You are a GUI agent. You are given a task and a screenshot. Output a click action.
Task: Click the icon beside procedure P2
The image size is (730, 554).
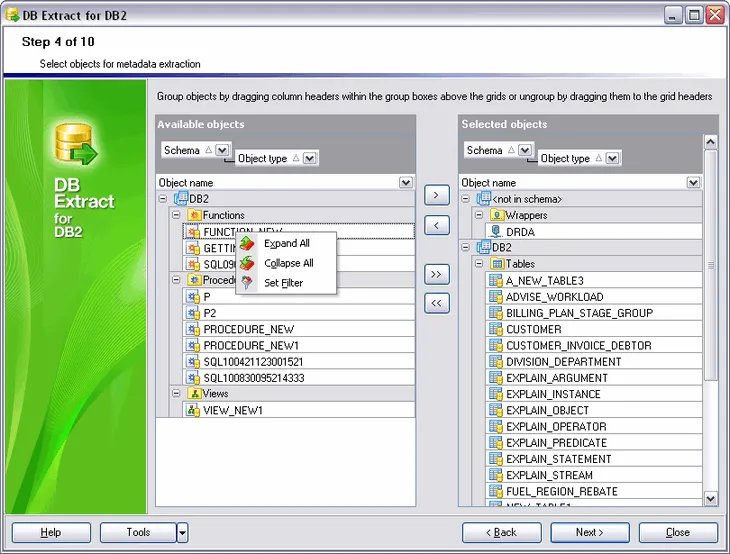(192, 313)
